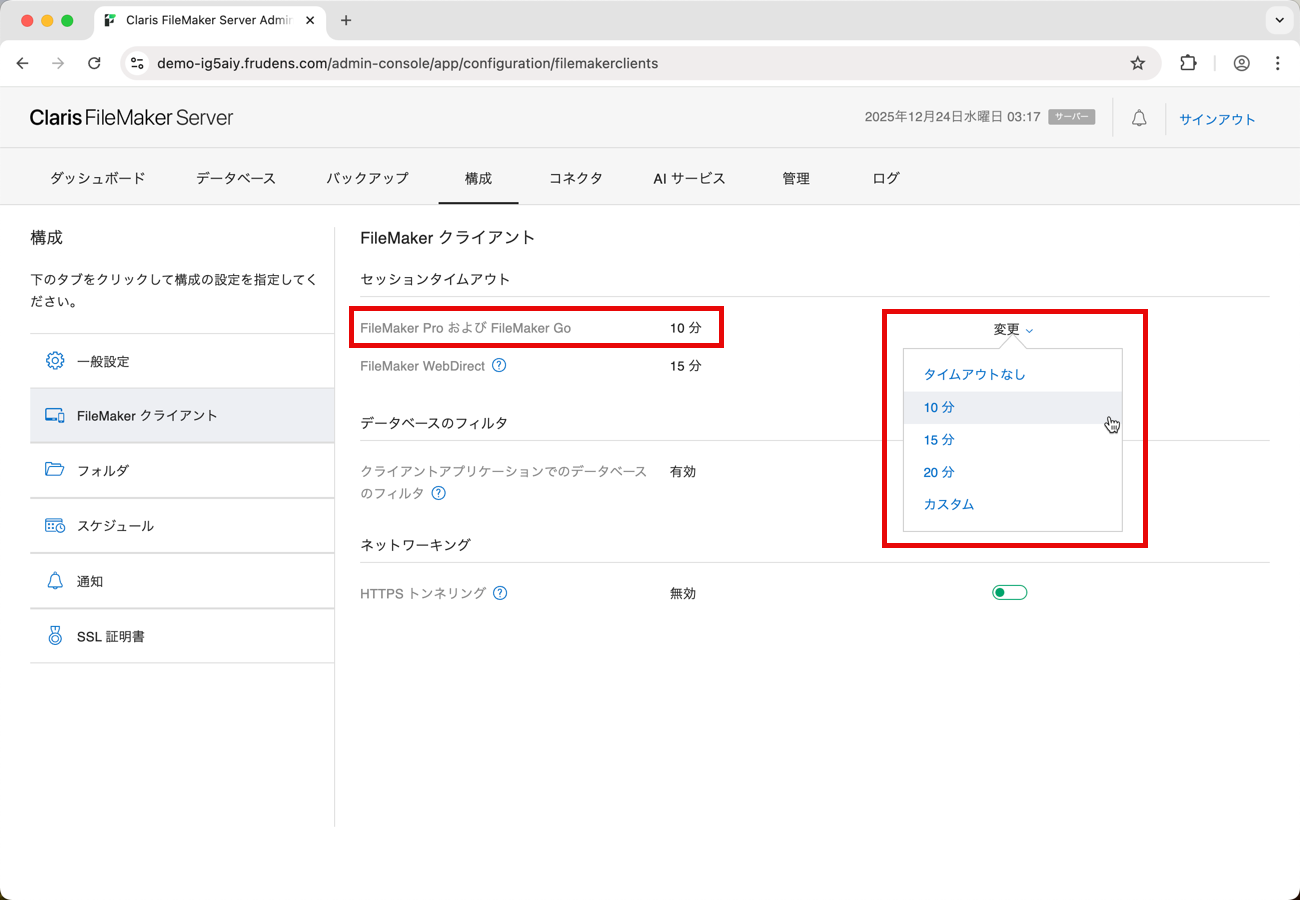Screen dimensions: 1300x900
Task: Switch to the データベース tab
Action: click(x=236, y=178)
